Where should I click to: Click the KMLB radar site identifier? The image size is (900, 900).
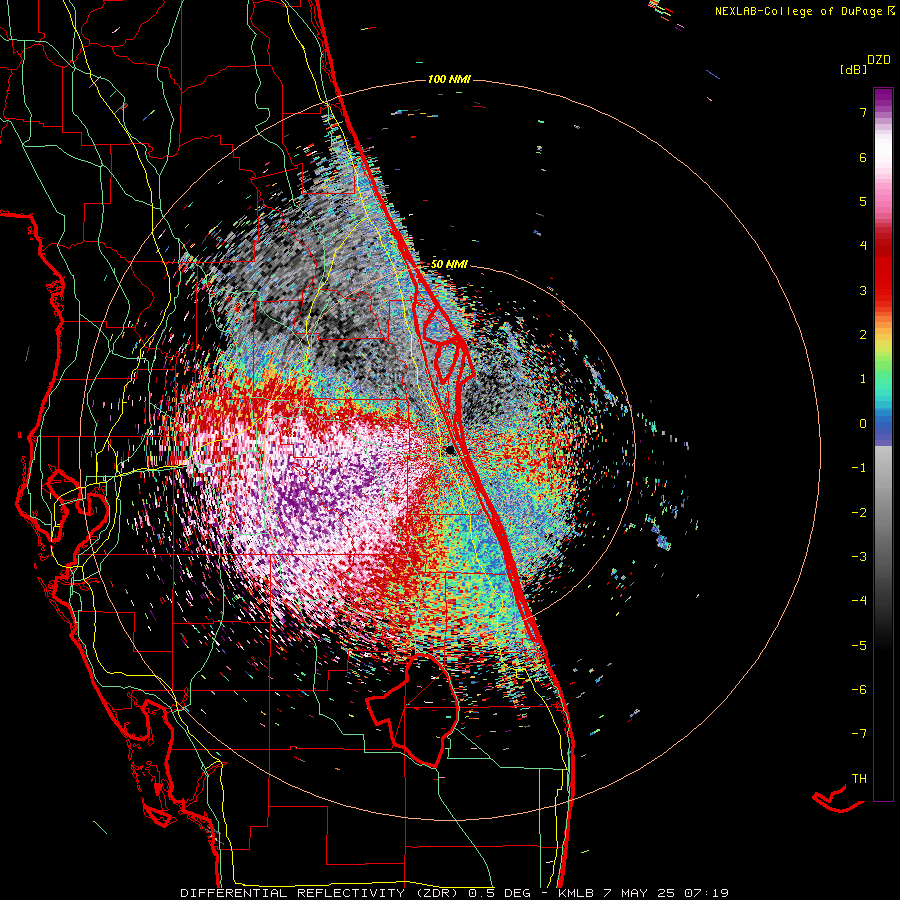click(576, 893)
